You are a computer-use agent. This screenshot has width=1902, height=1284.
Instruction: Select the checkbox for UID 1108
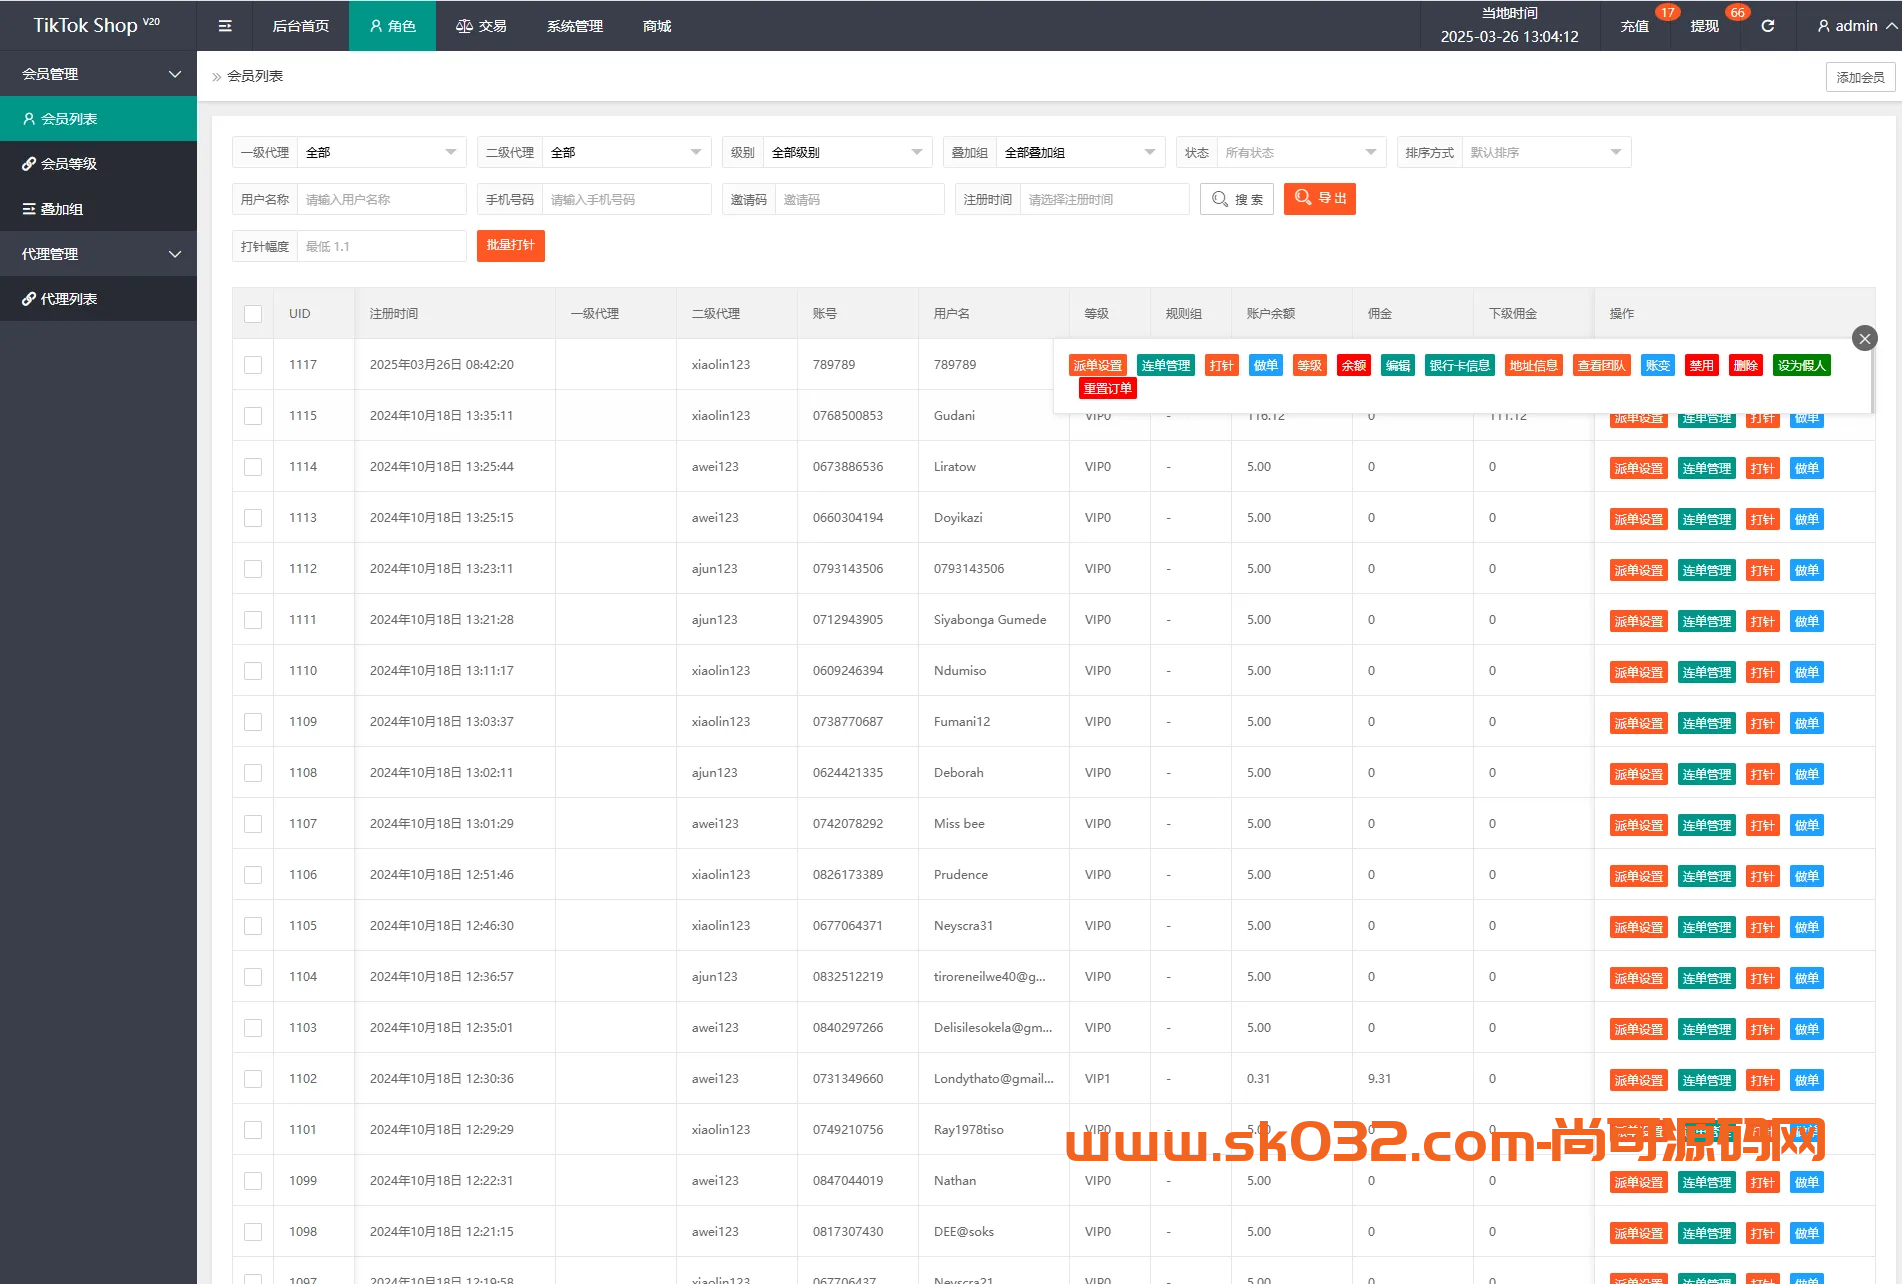253,773
